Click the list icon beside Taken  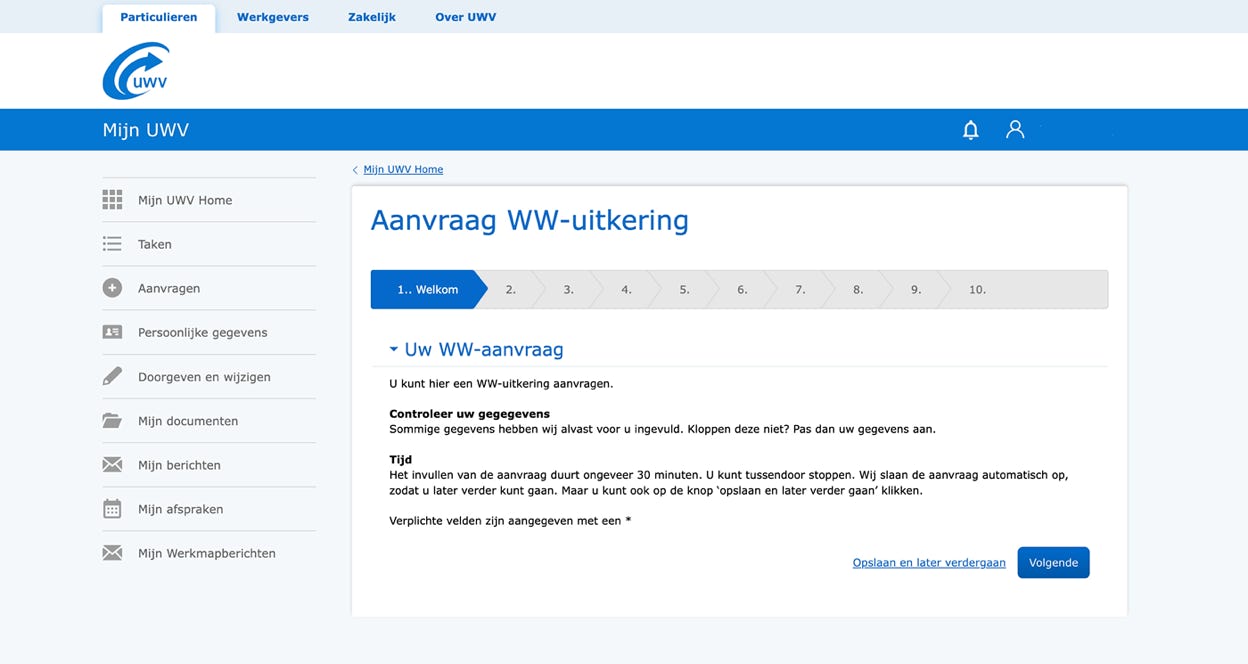112,244
